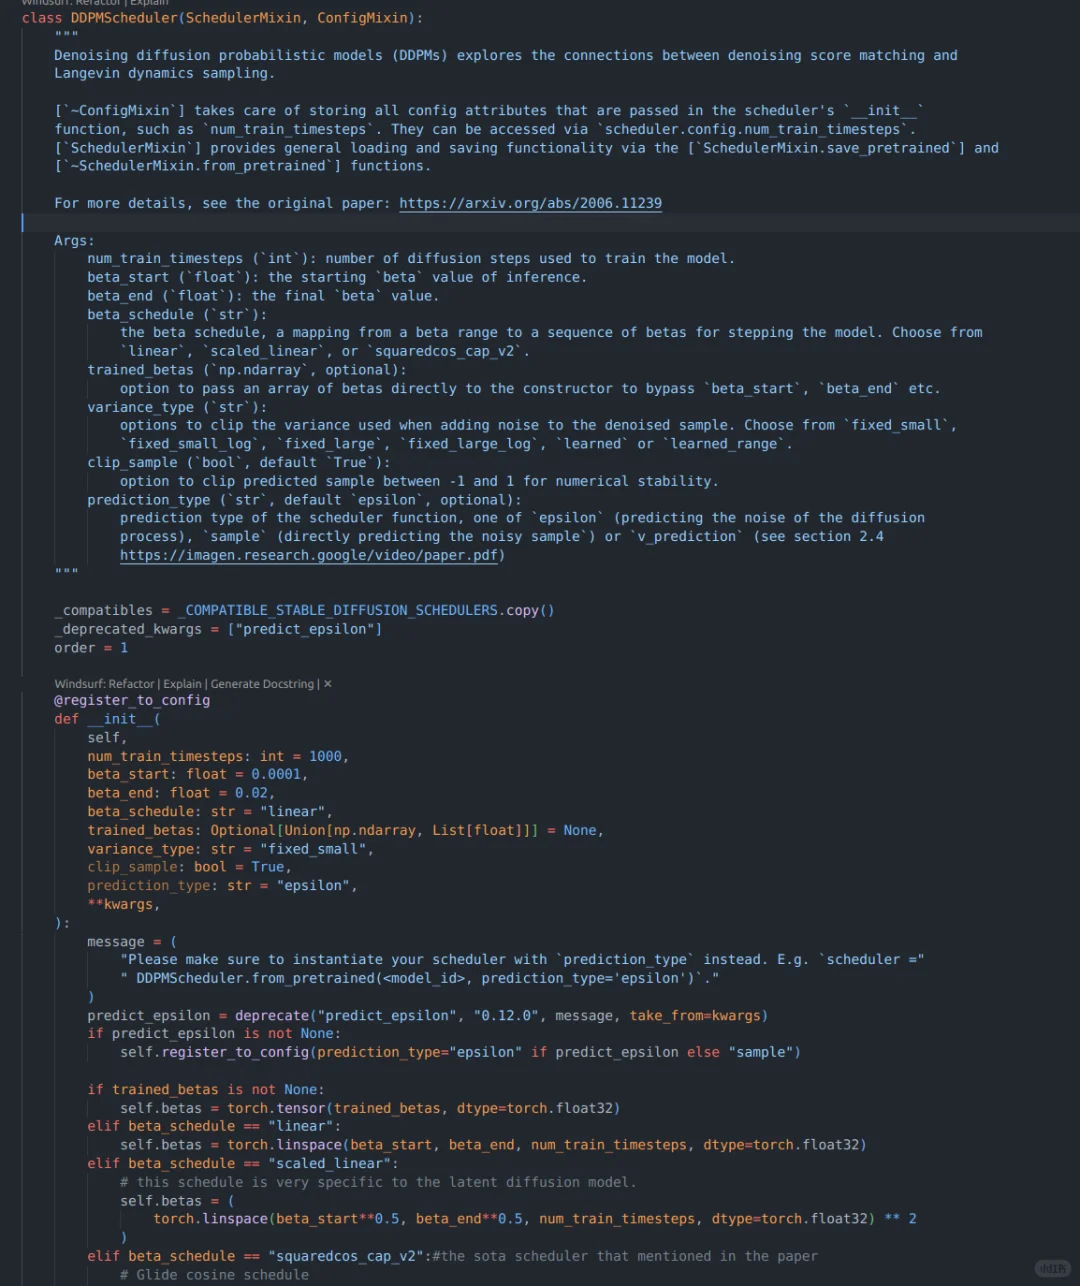This screenshot has width=1080, height=1286.
Task: Click the clip_sample default value True
Action: click(x=268, y=867)
